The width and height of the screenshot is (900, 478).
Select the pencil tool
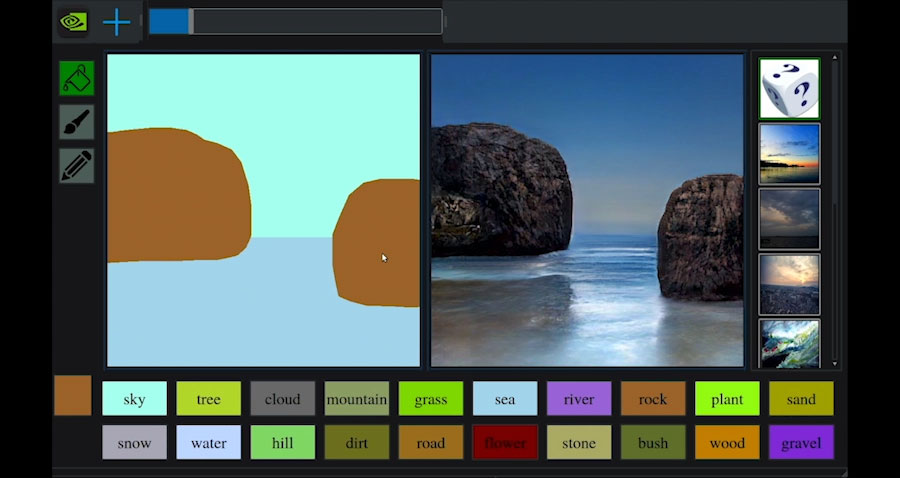(76, 166)
